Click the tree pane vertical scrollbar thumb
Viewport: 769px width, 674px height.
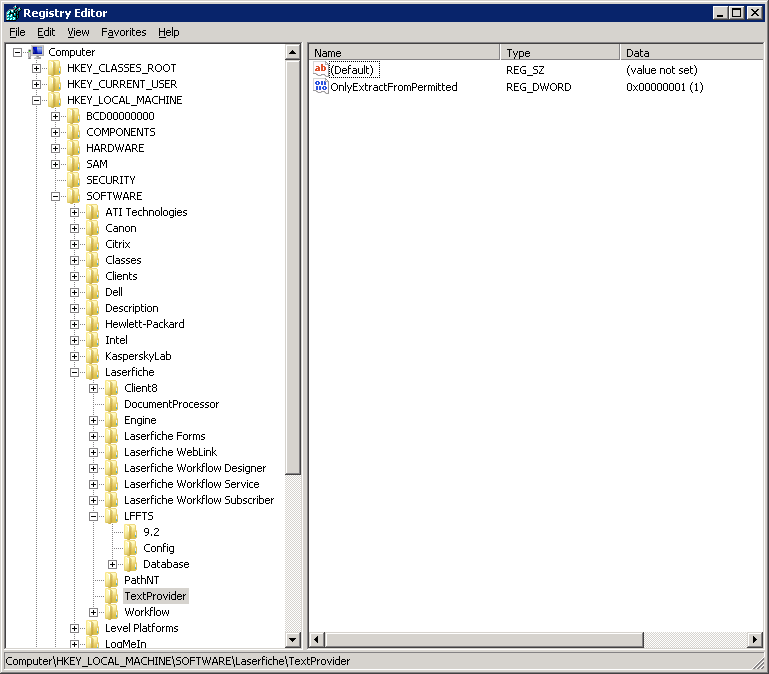[293, 267]
